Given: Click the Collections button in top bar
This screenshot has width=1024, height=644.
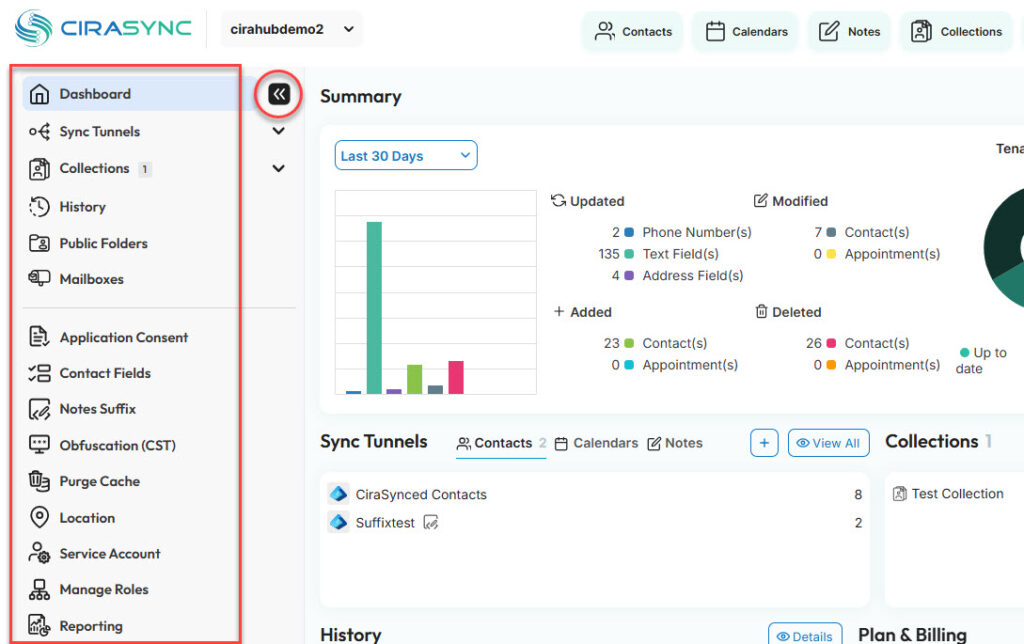Looking at the screenshot, I should coord(957,31).
